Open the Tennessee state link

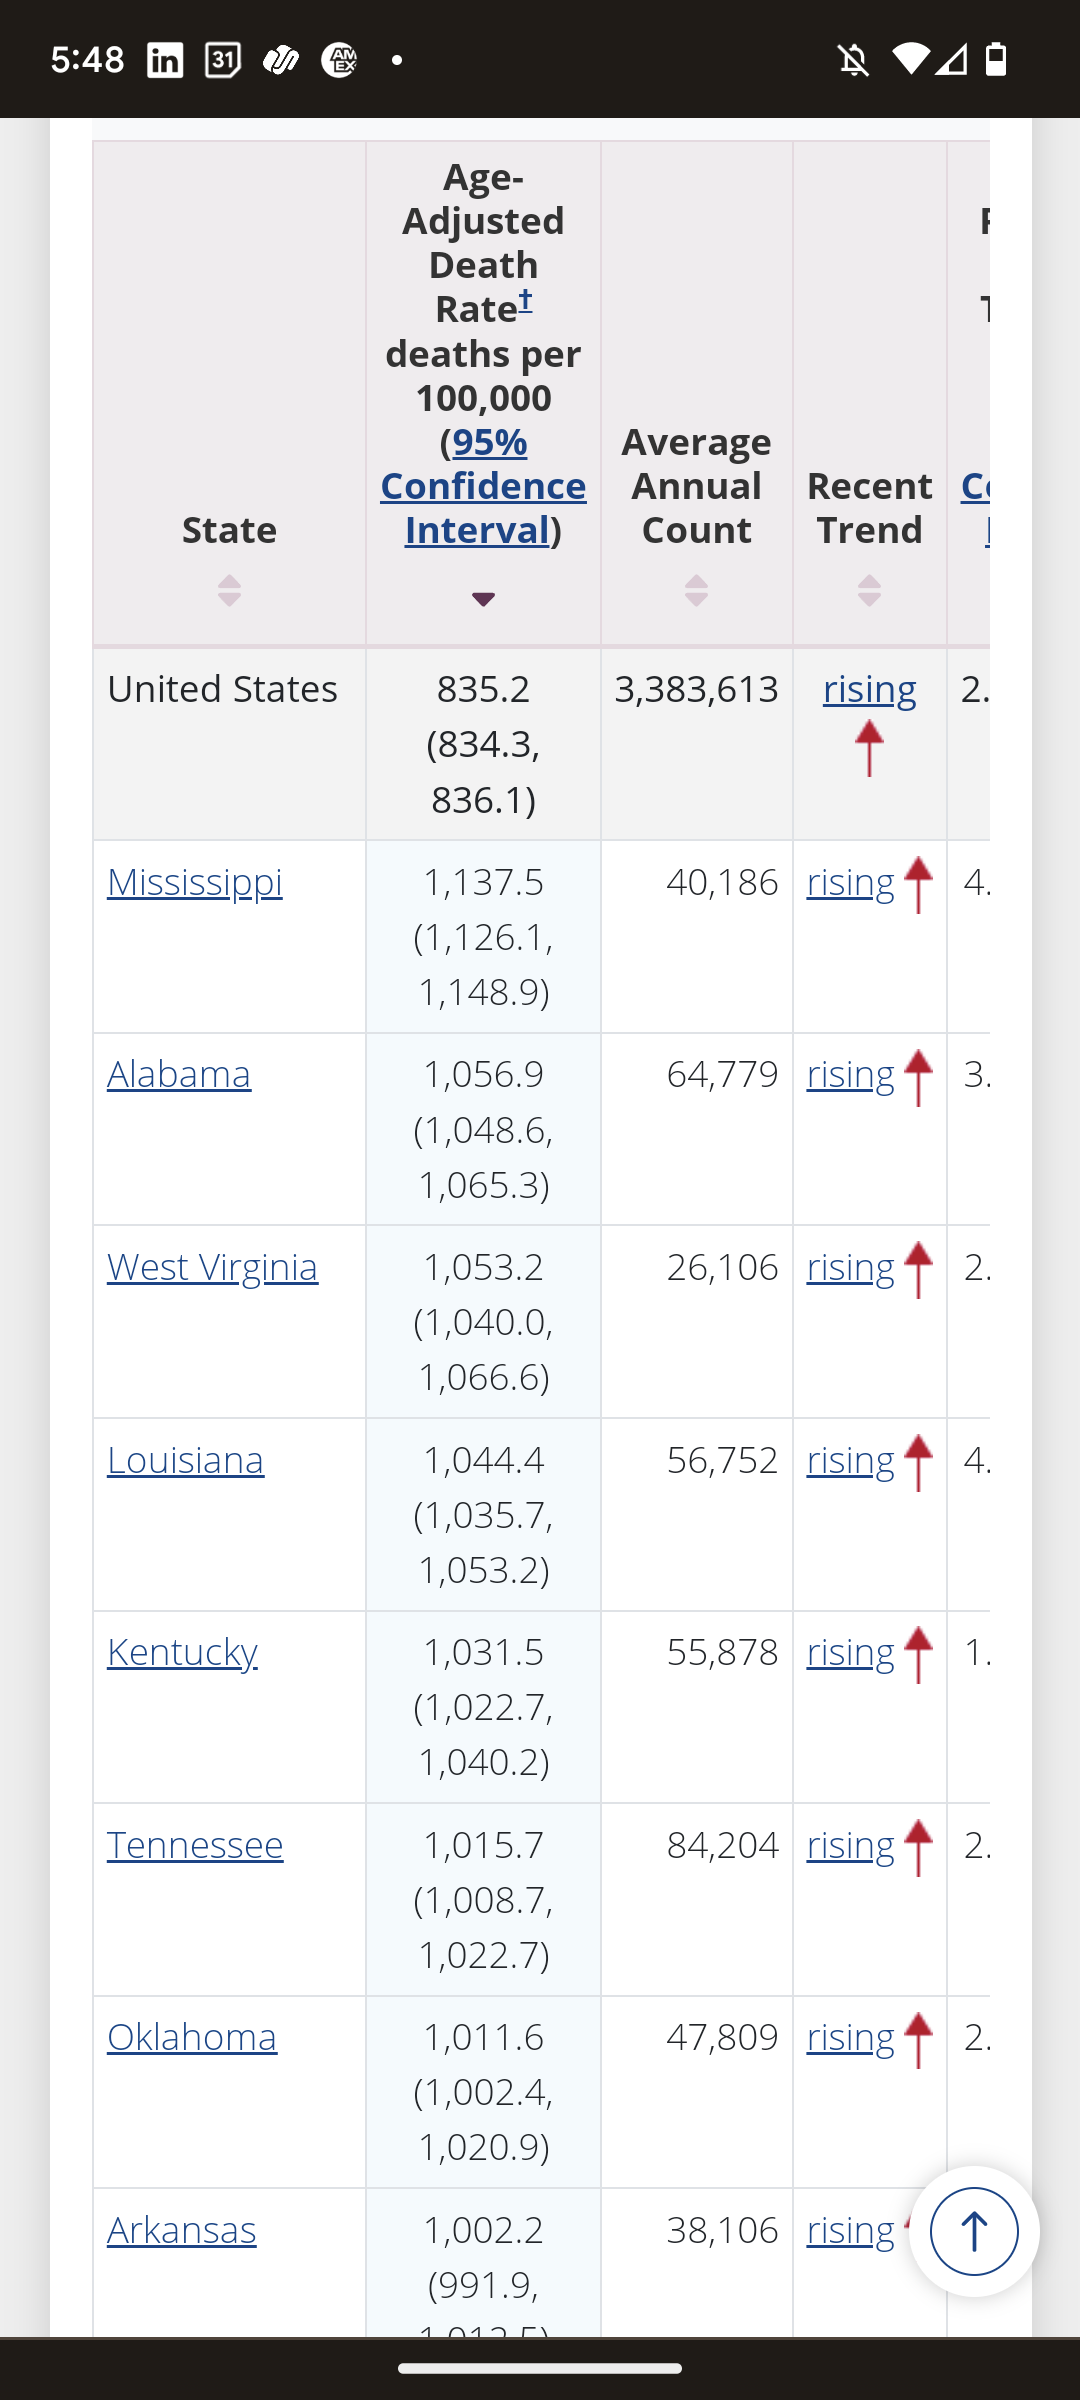coord(195,1845)
